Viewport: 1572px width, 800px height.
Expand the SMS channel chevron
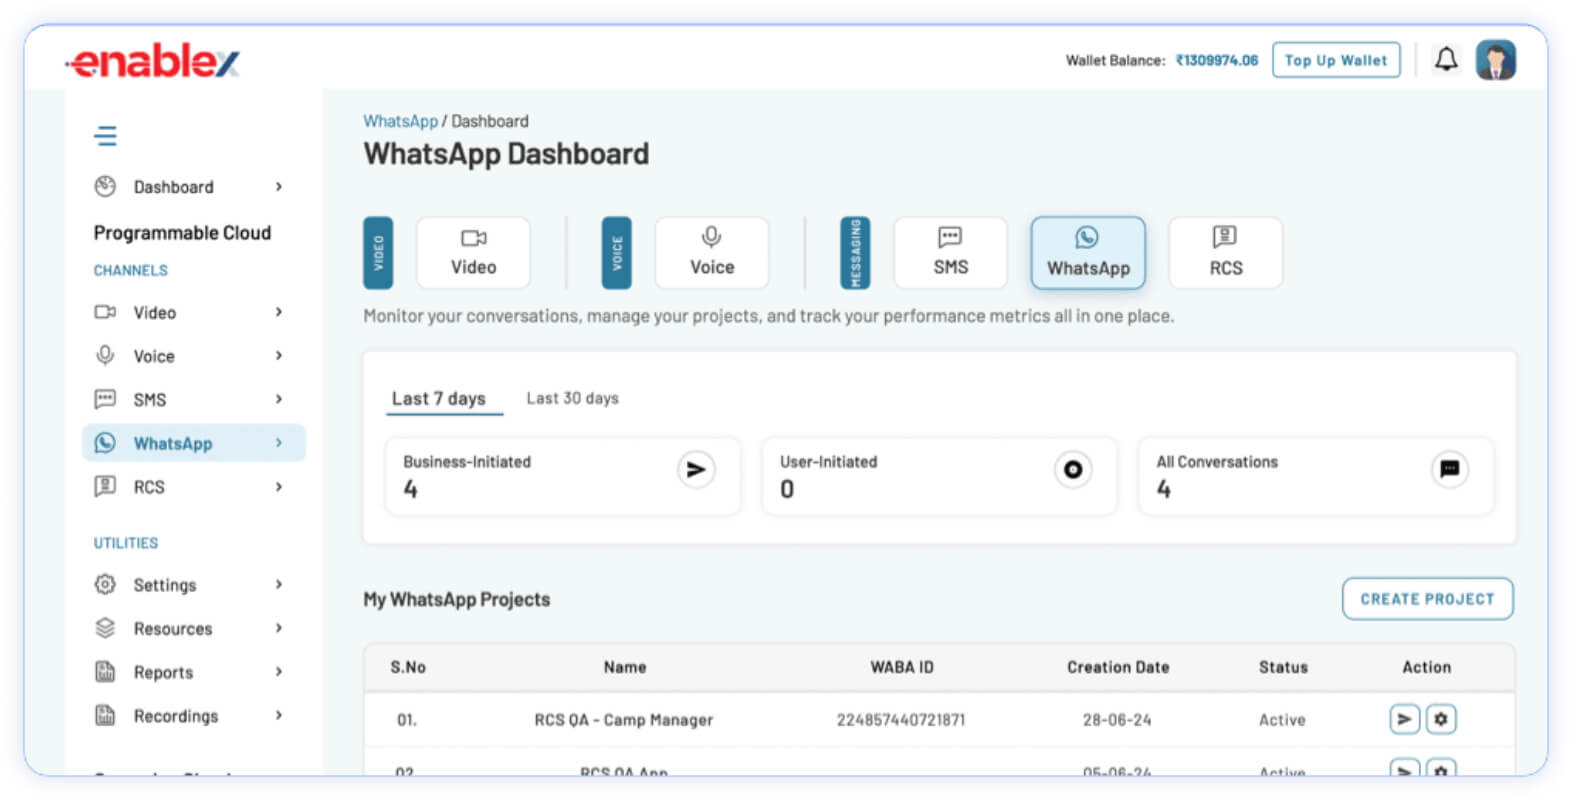tap(279, 399)
